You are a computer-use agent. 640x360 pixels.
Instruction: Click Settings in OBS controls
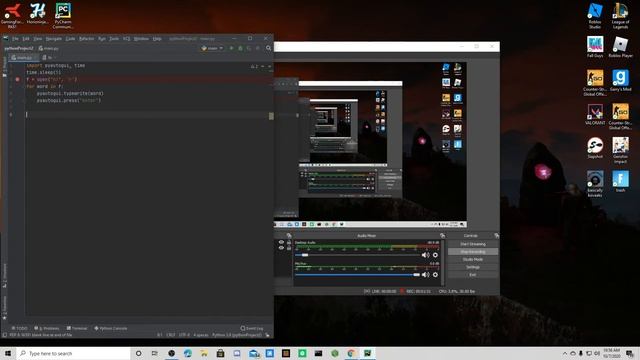click(x=473, y=267)
